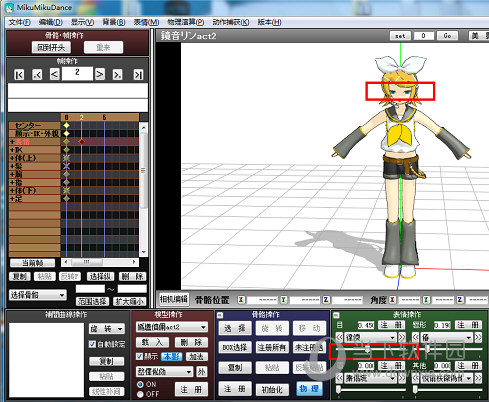Expand the +体(上) track group
The width and height of the screenshot is (489, 402).
[x=12, y=158]
